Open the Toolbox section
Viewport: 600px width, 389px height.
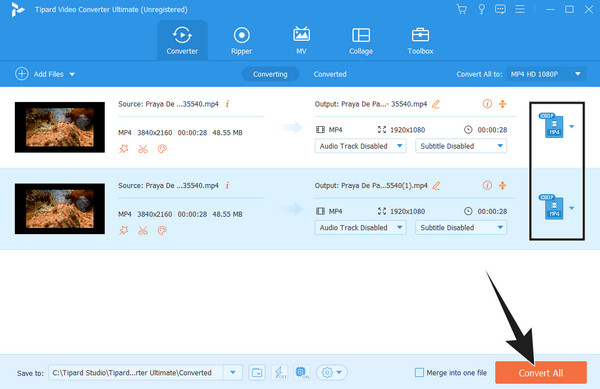pos(420,41)
